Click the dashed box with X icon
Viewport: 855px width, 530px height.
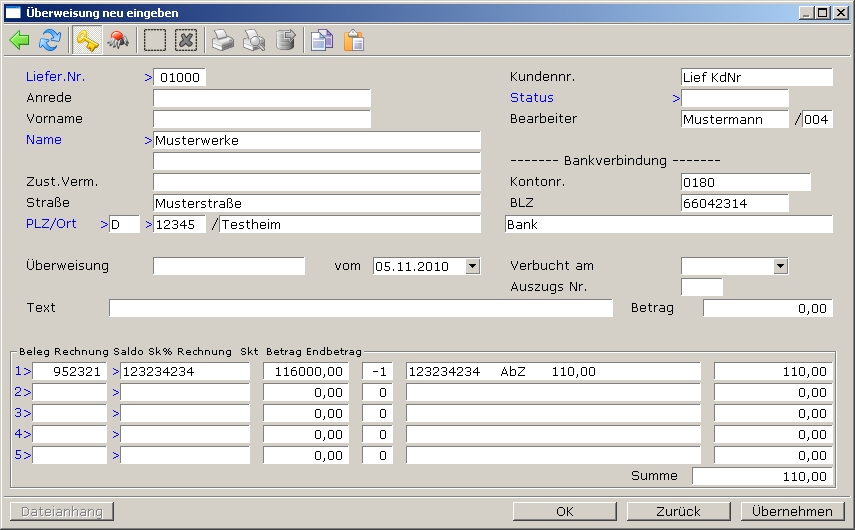click(186, 41)
